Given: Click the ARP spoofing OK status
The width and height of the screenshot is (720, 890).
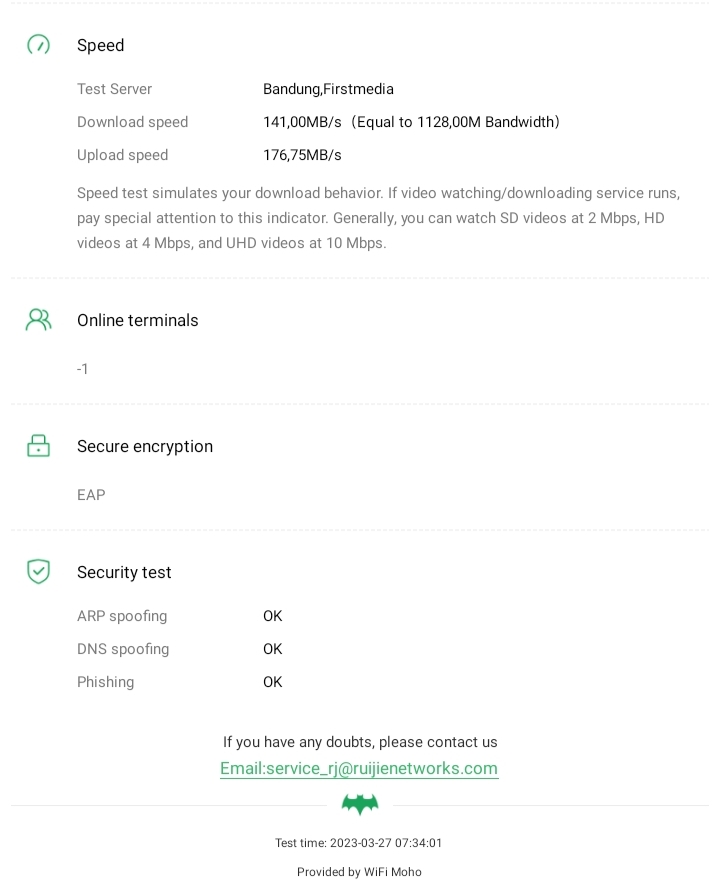Looking at the screenshot, I should tap(273, 616).
